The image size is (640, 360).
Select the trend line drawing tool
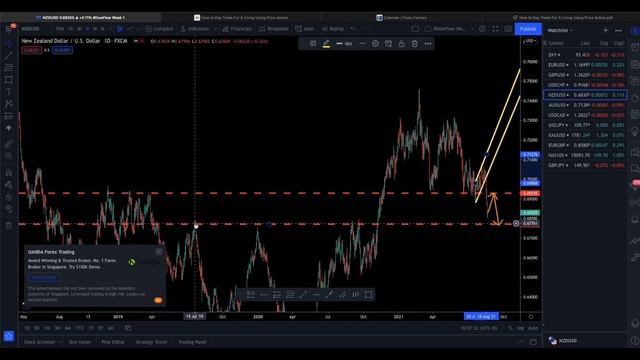[x=9, y=56]
